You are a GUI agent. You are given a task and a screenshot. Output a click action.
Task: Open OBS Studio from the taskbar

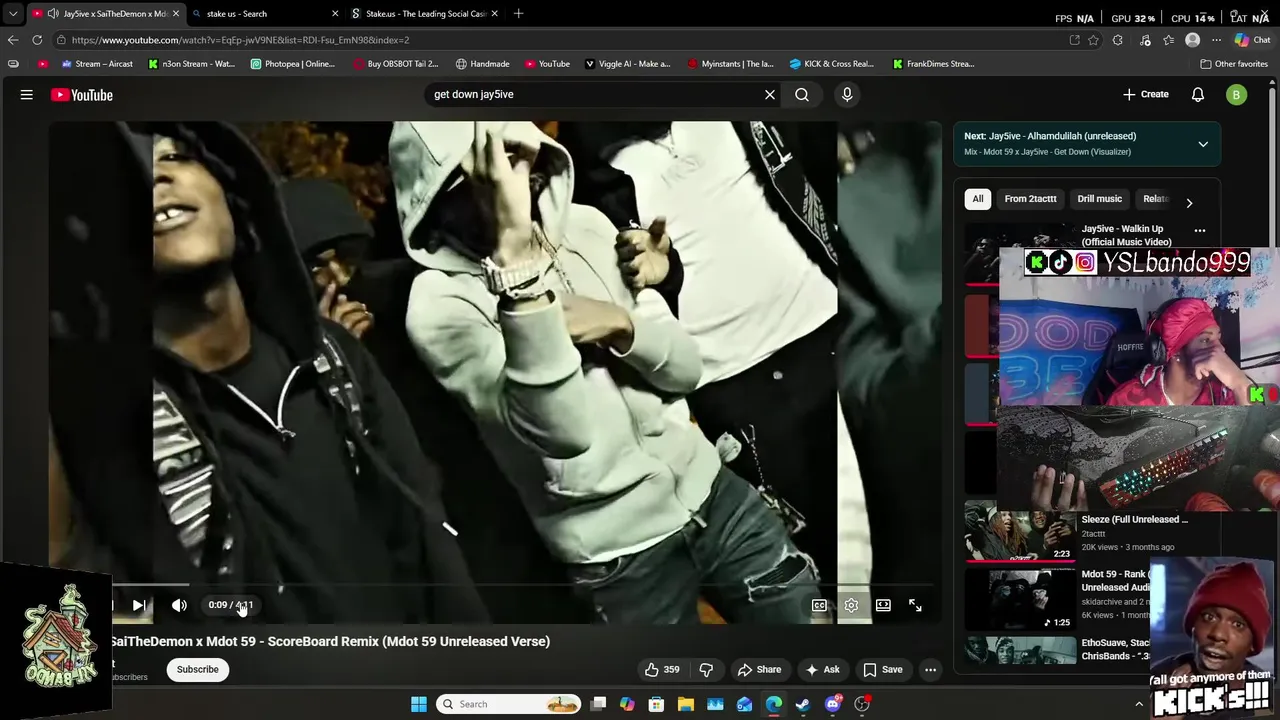click(862, 704)
